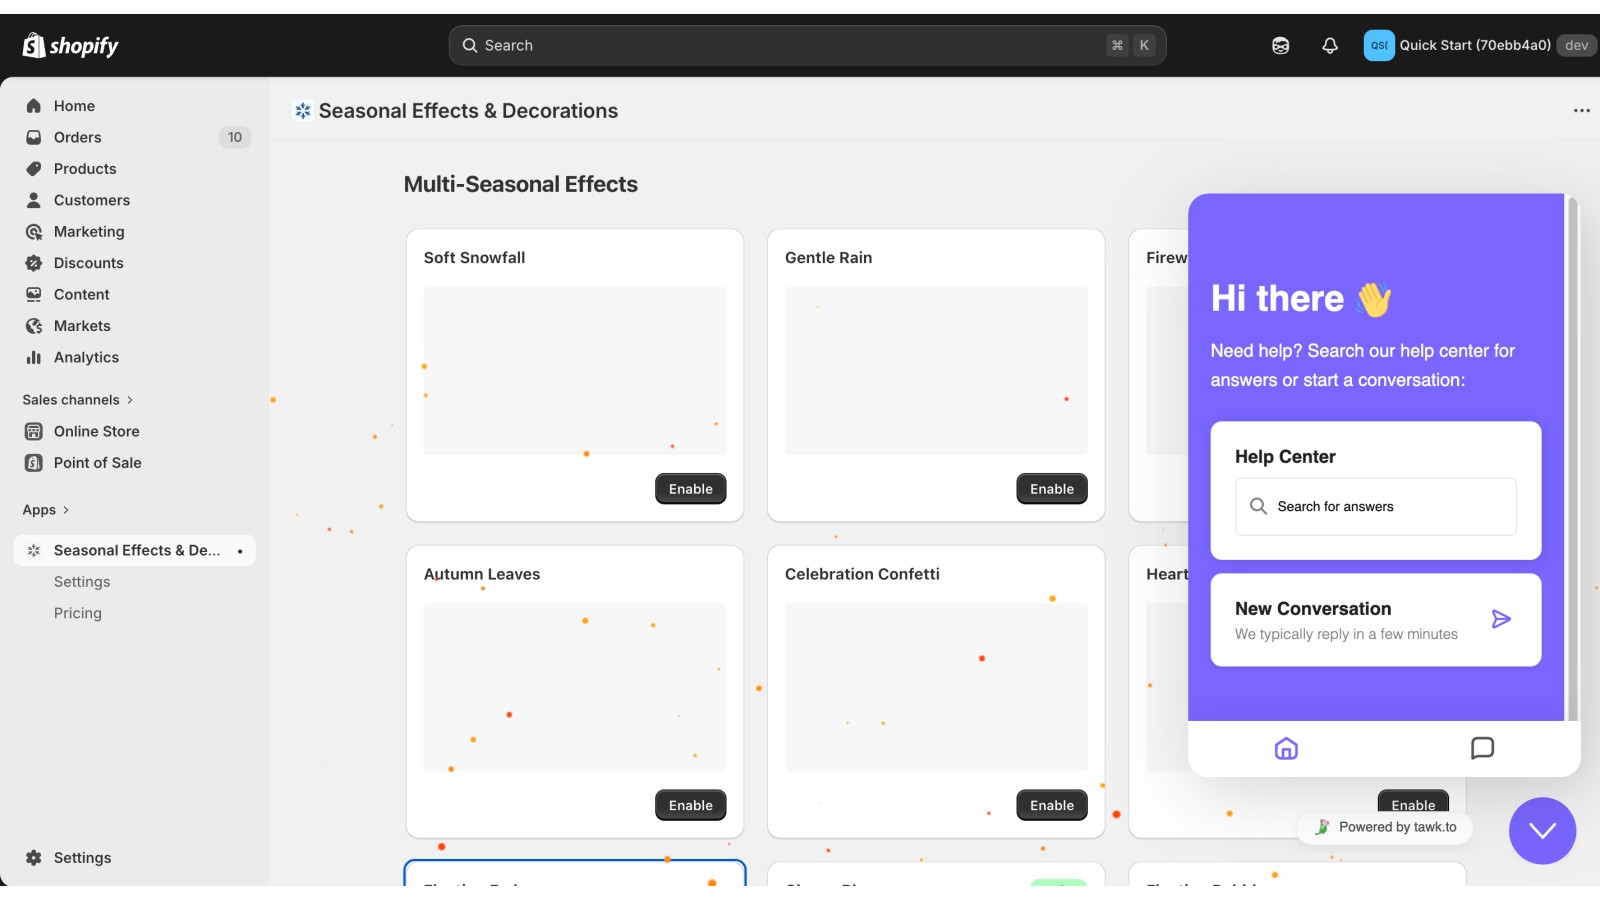Click the Shopify logo
Screen dimensions: 1600x900
tap(70, 45)
